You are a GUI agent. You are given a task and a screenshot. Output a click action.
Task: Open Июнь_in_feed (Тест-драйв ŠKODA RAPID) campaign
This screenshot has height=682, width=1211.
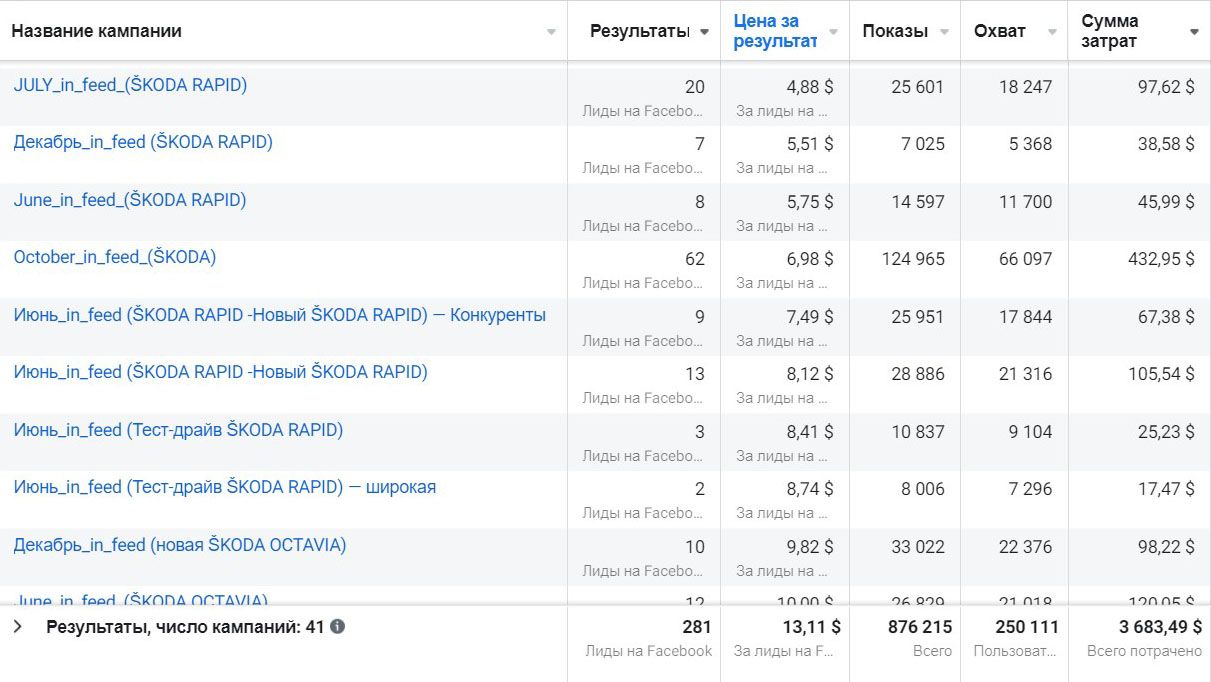click(178, 430)
